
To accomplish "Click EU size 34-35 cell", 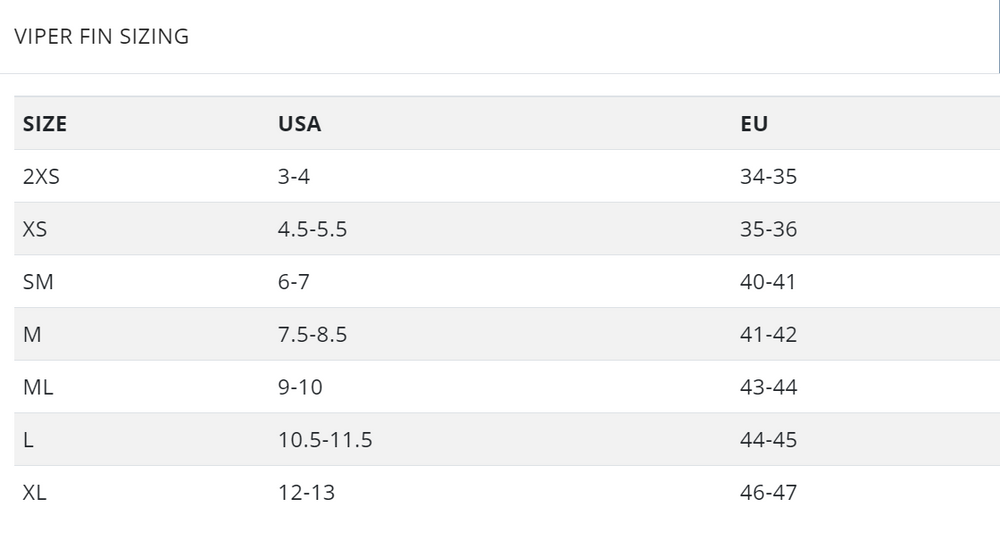I will (768, 177).
